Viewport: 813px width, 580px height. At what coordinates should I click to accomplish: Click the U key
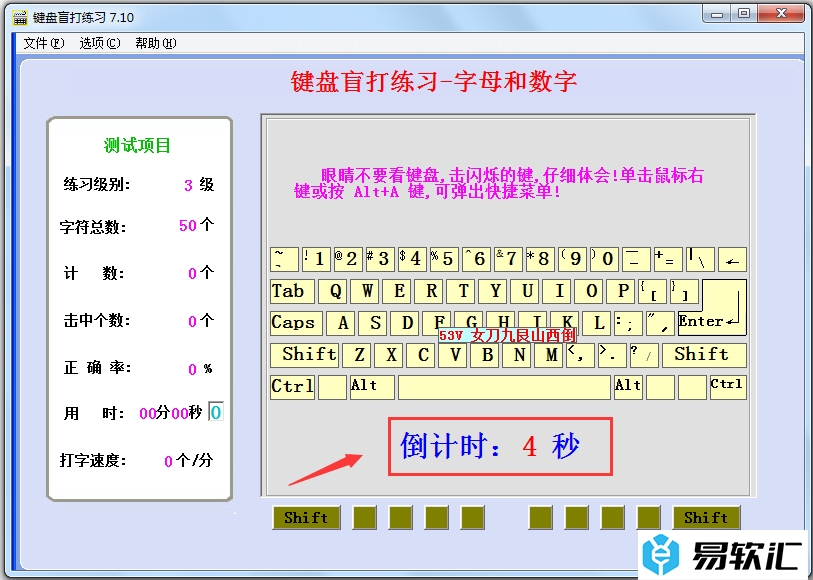point(525,291)
